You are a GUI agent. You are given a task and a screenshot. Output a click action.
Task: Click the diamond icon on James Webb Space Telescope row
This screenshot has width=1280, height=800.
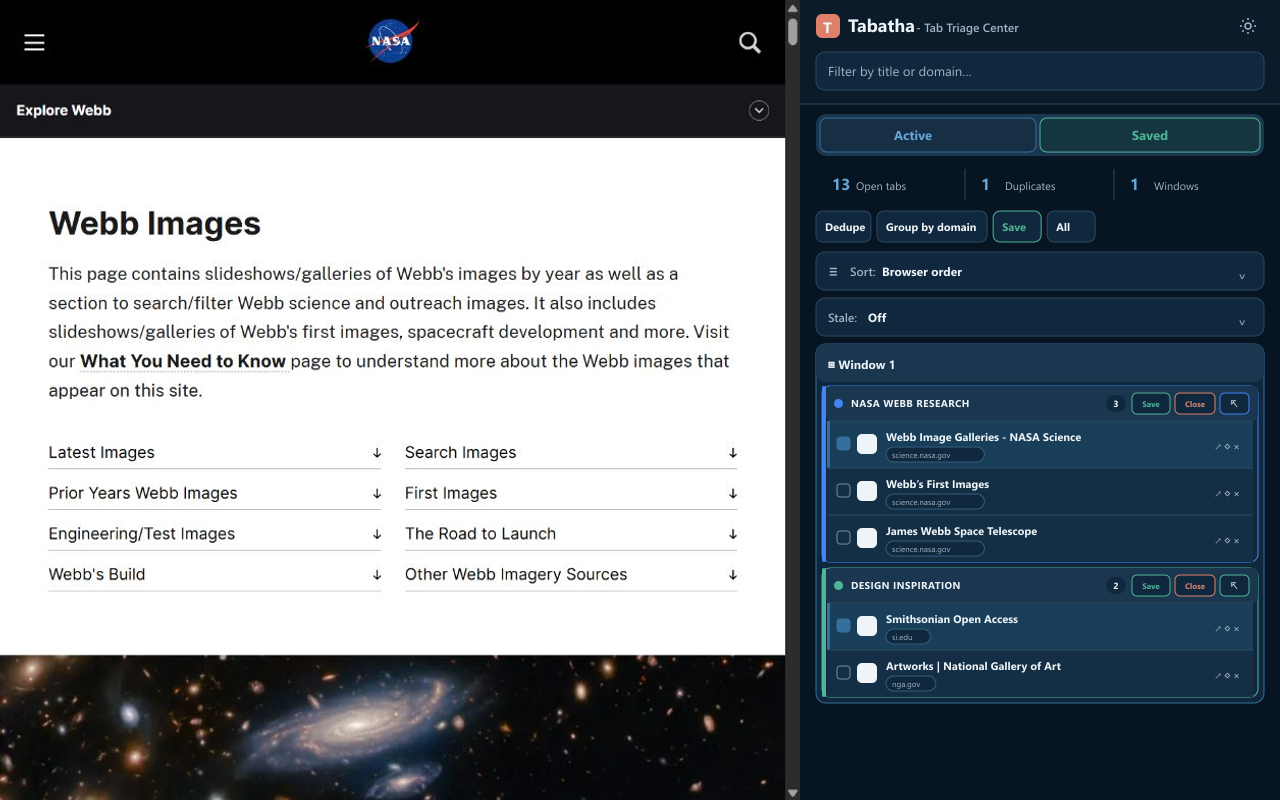1227,541
